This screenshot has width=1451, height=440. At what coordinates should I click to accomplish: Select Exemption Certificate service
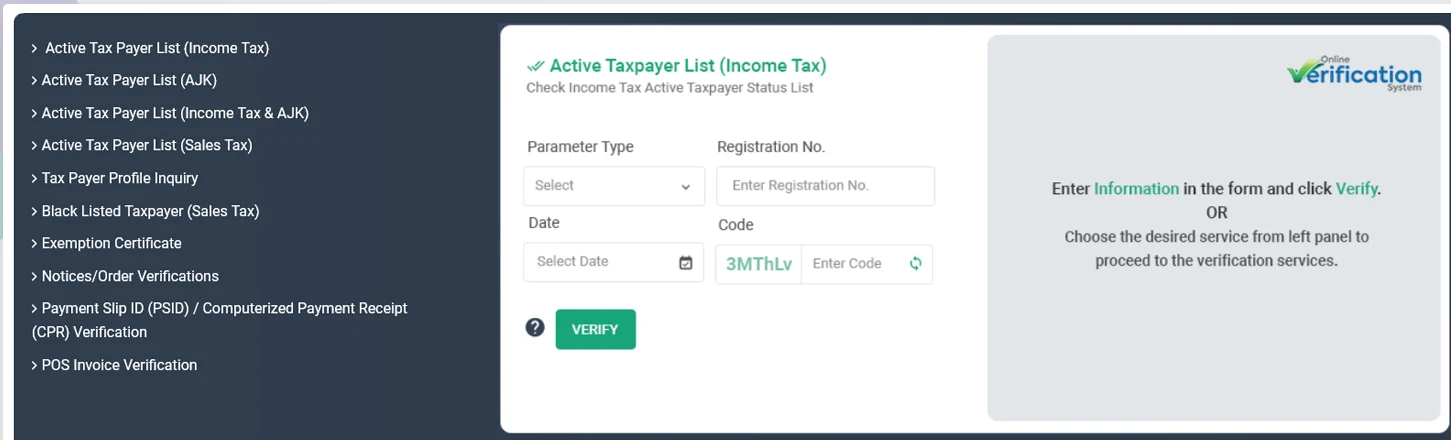pos(106,243)
